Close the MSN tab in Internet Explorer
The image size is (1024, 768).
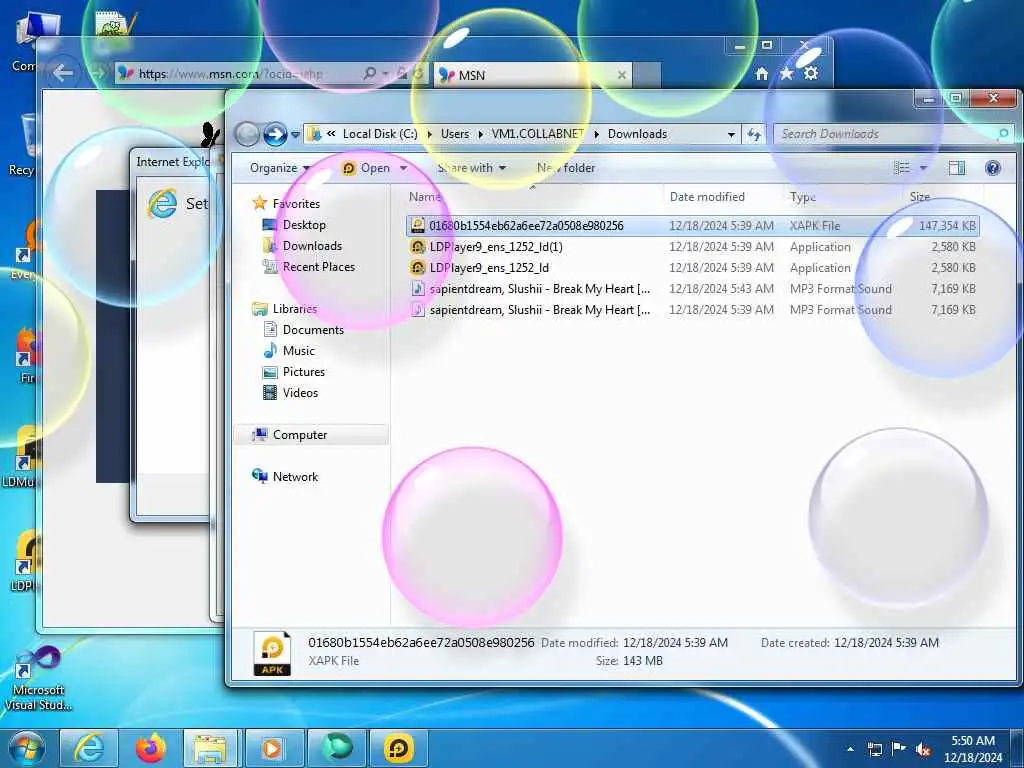(622, 75)
